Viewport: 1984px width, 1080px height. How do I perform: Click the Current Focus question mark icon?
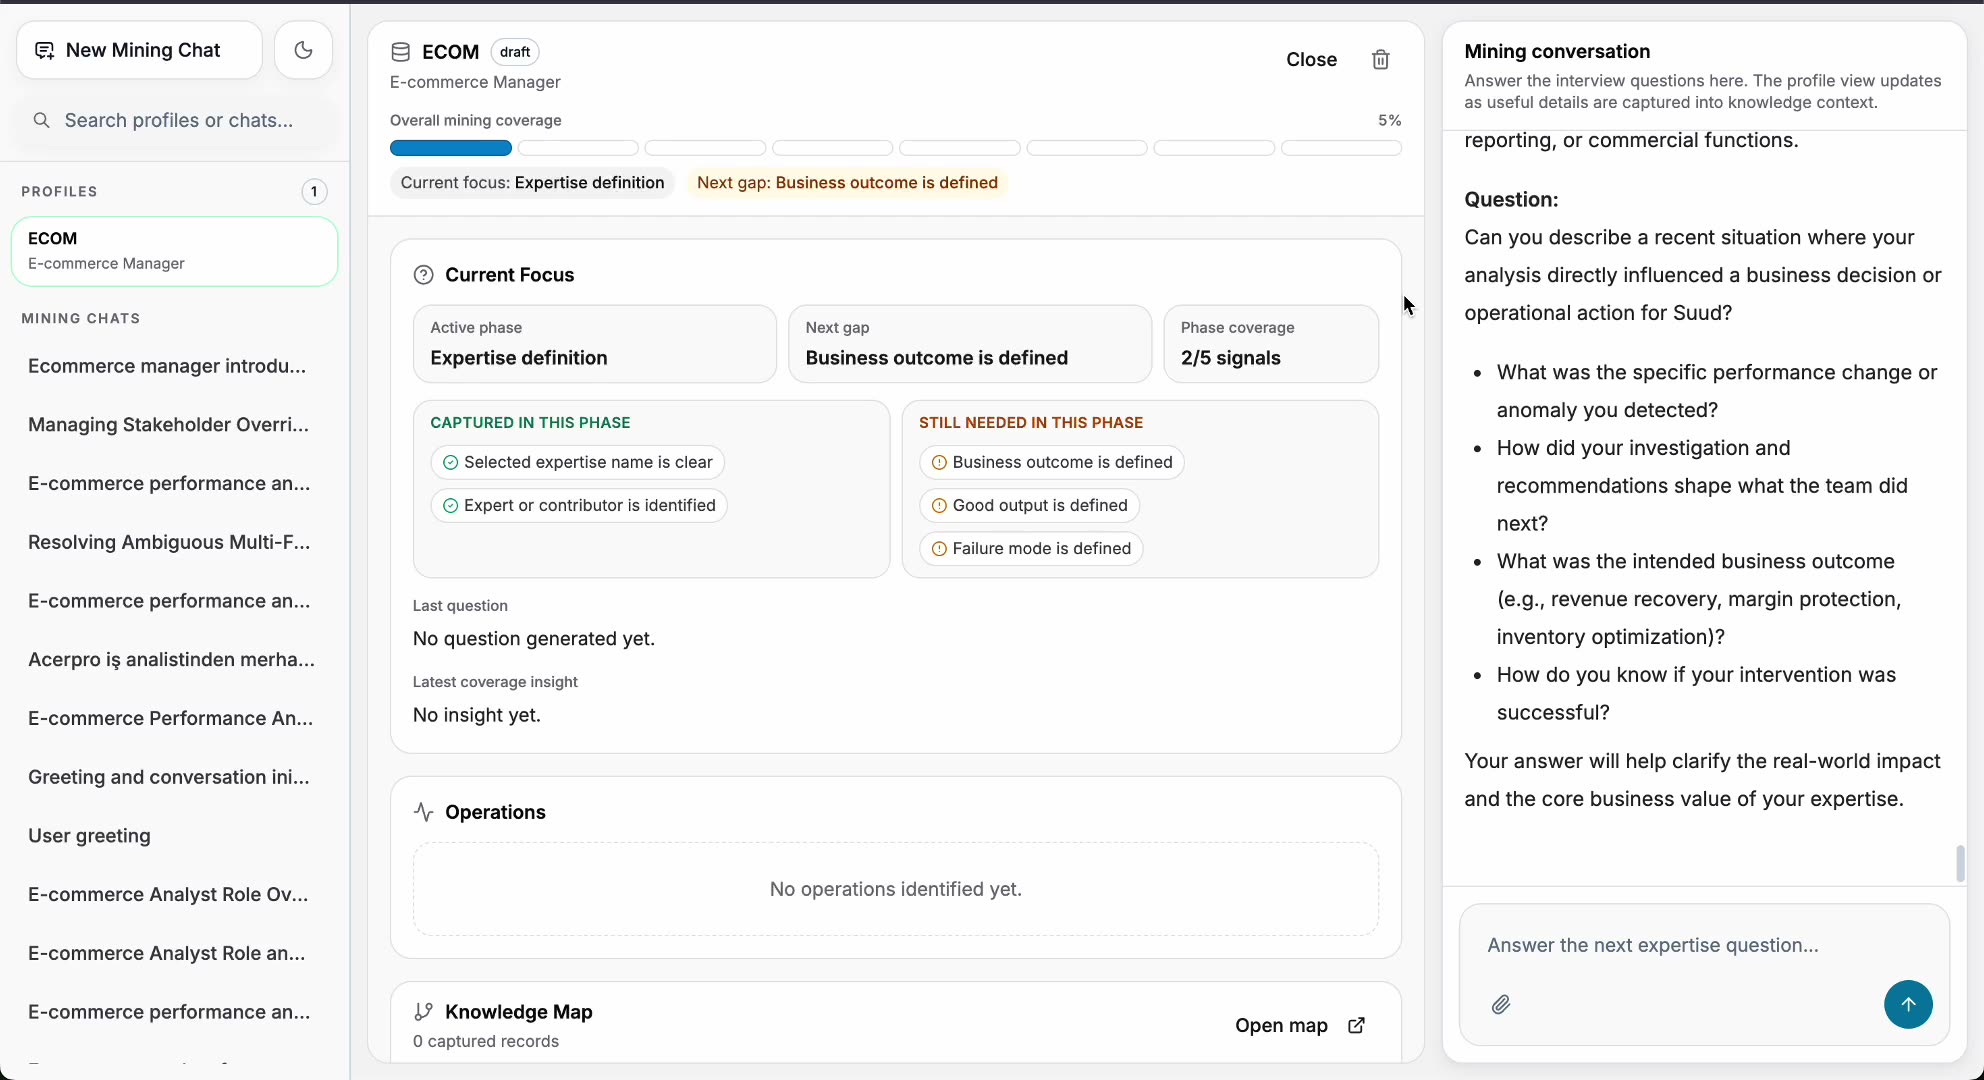pos(424,275)
